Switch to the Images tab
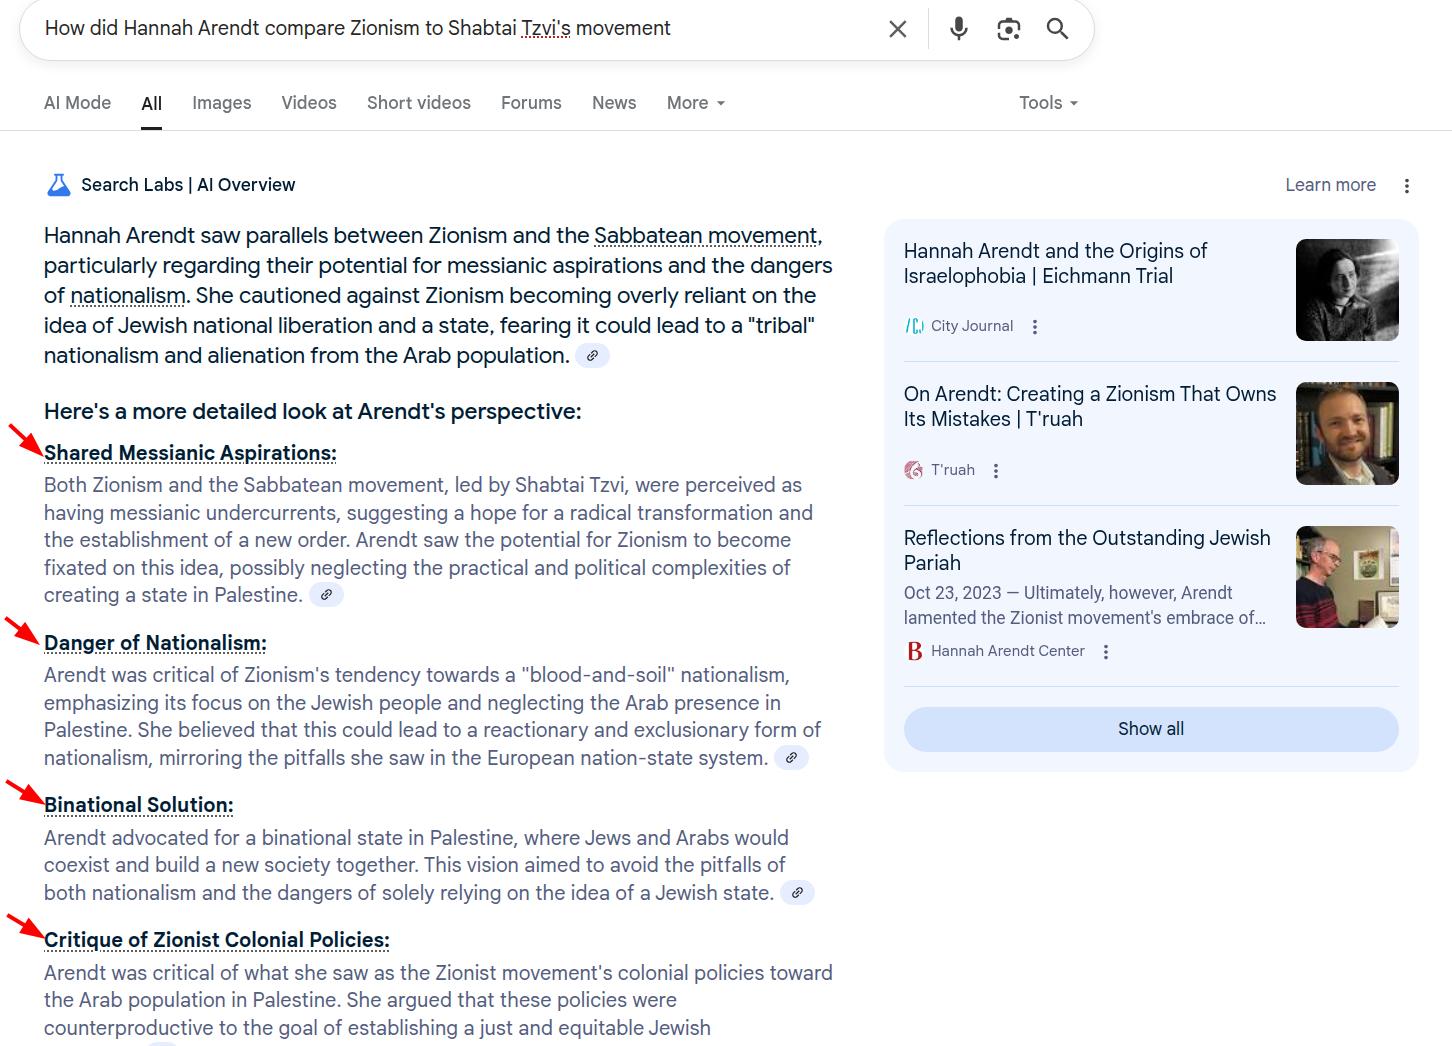The height and width of the screenshot is (1046, 1452). pos(221,103)
